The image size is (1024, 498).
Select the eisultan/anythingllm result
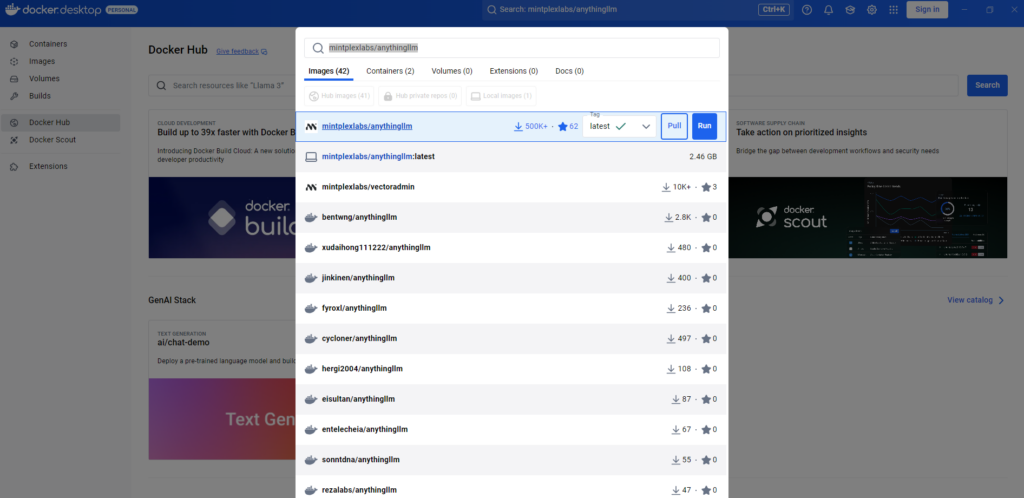511,399
